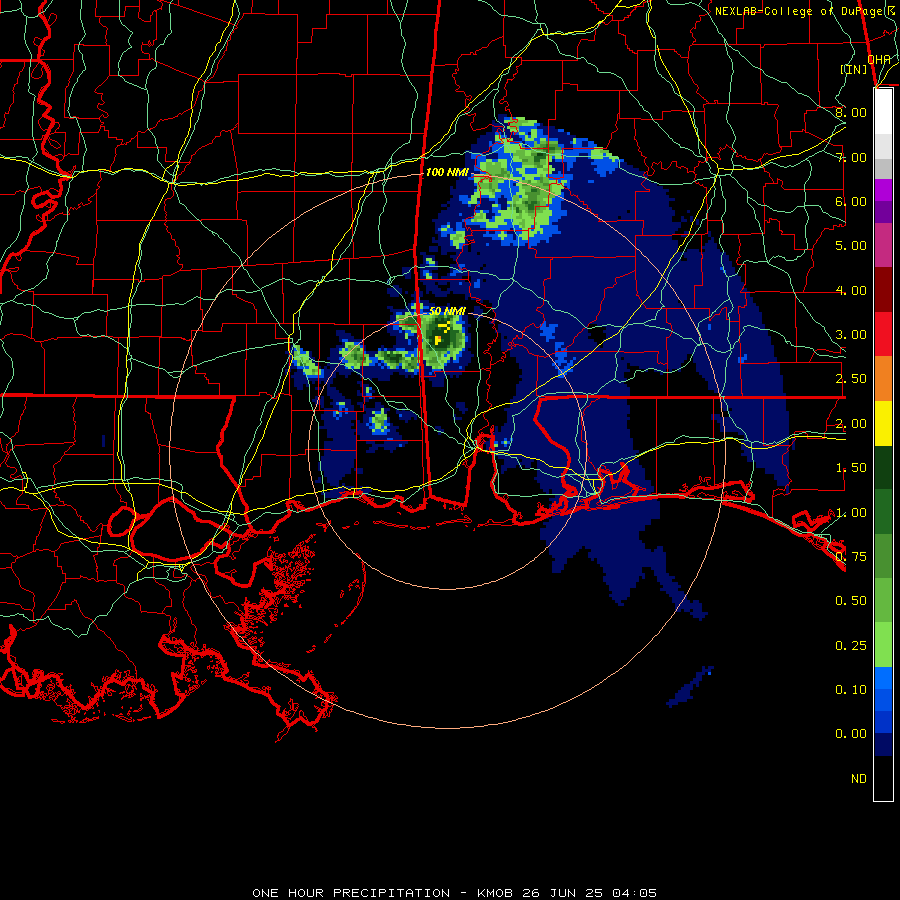
Task: Click the bright magenta swatch near 6.00
Action: pos(883,190)
